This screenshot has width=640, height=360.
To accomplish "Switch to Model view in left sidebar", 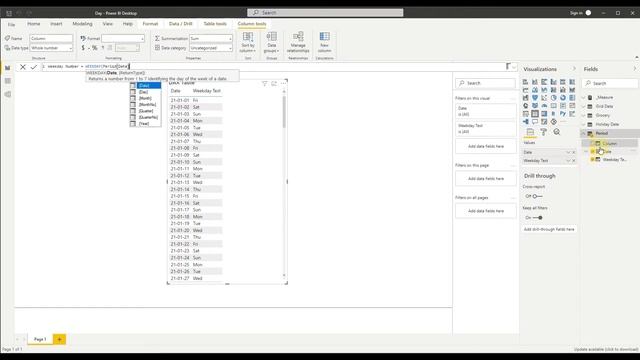I will 7,94.
